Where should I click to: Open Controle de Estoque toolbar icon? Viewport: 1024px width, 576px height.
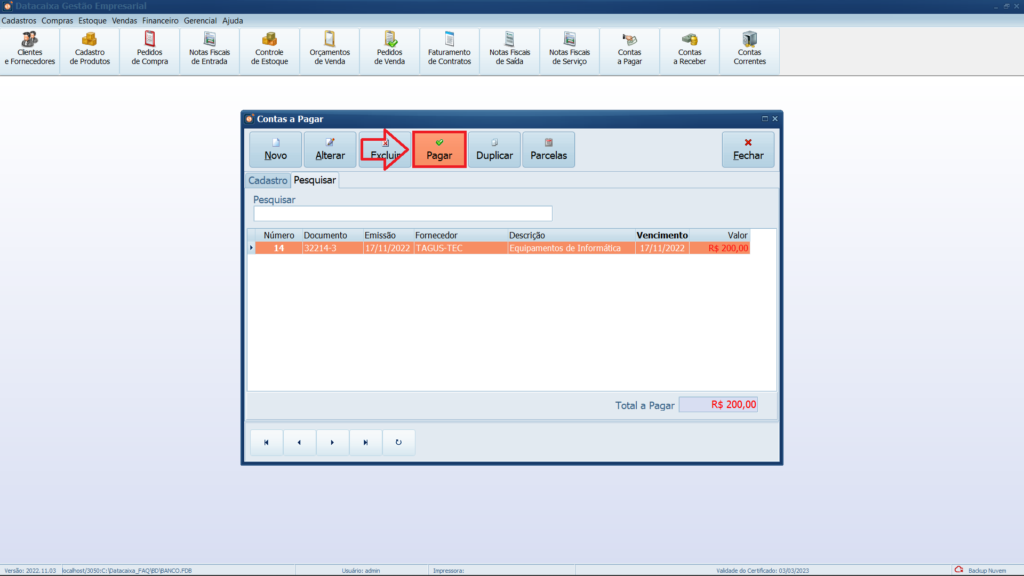click(x=270, y=49)
